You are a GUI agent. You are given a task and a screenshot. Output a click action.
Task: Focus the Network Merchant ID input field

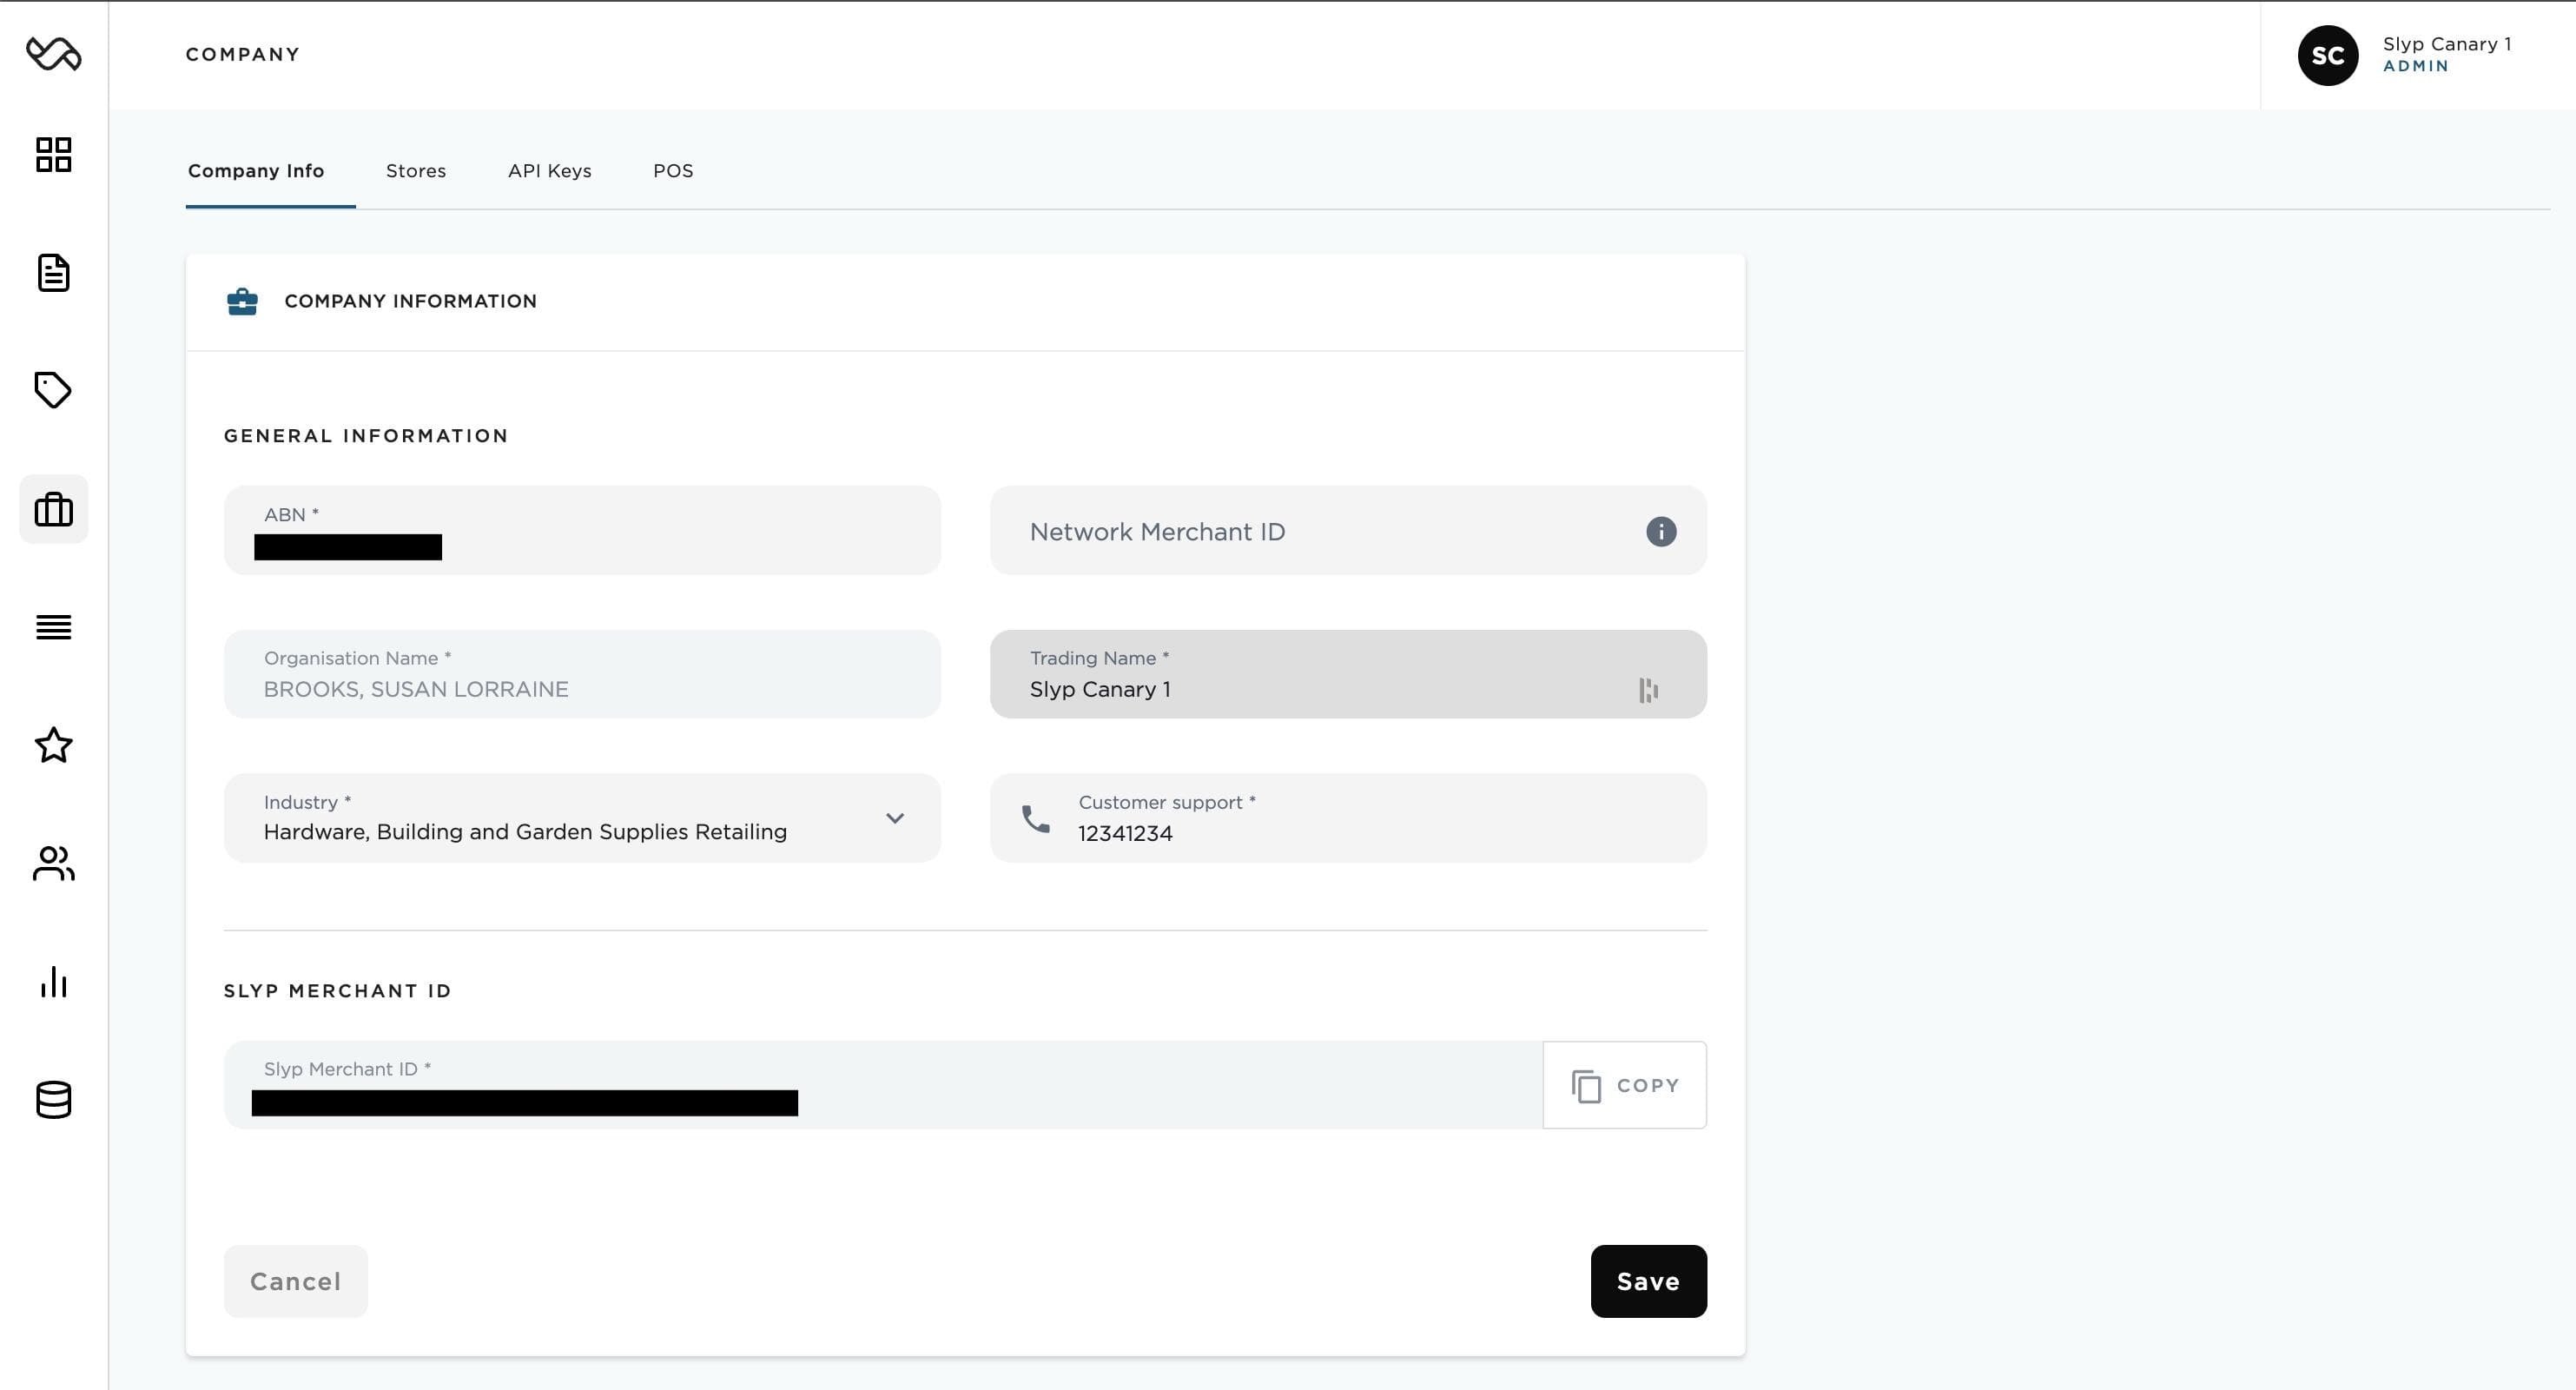[x=1348, y=530]
